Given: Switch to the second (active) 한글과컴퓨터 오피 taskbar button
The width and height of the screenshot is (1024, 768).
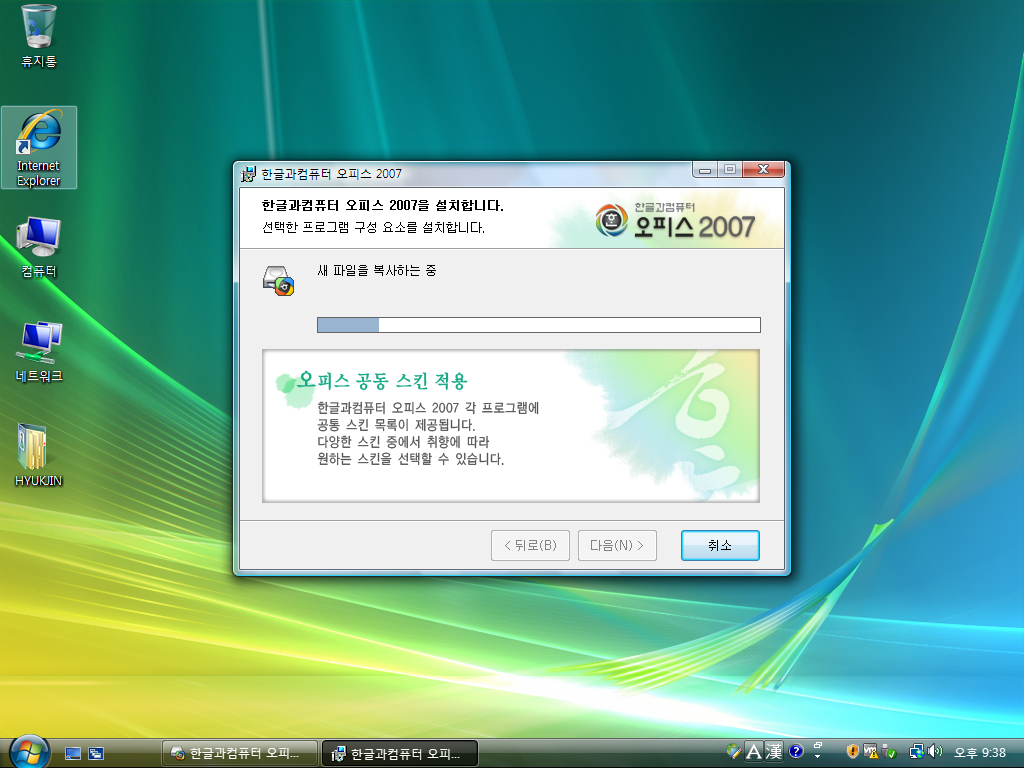Looking at the screenshot, I should tap(400, 754).
